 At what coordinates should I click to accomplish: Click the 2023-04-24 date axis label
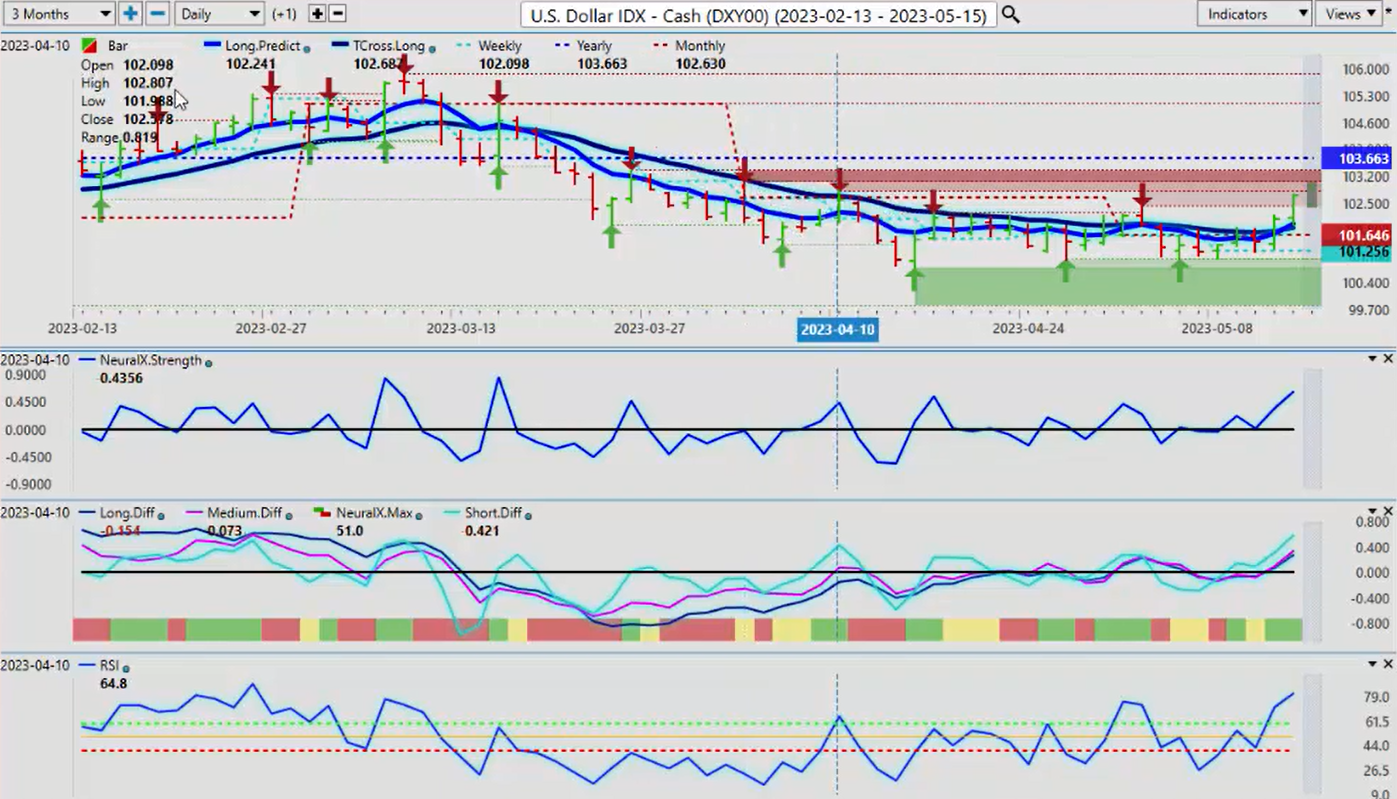click(x=1028, y=328)
